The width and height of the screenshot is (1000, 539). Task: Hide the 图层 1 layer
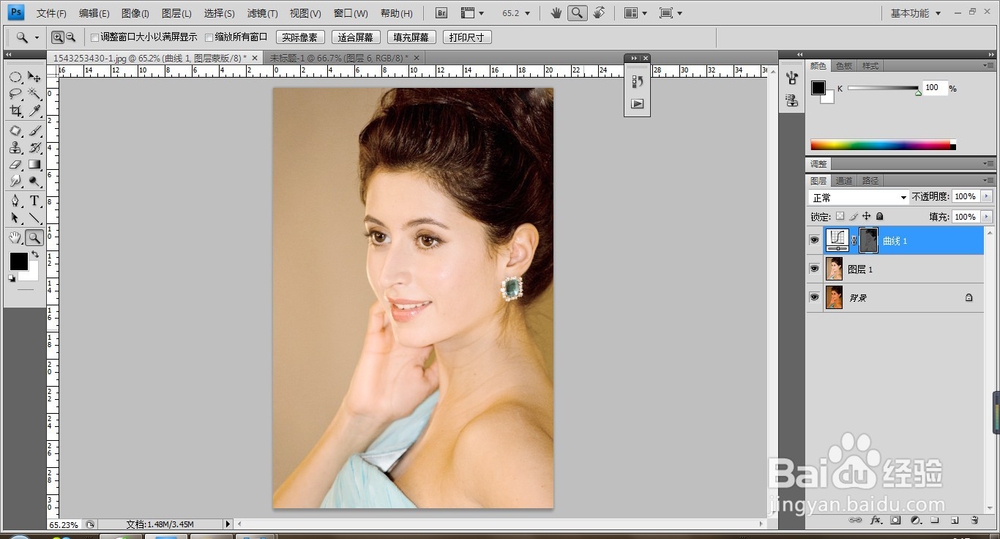tap(814, 269)
